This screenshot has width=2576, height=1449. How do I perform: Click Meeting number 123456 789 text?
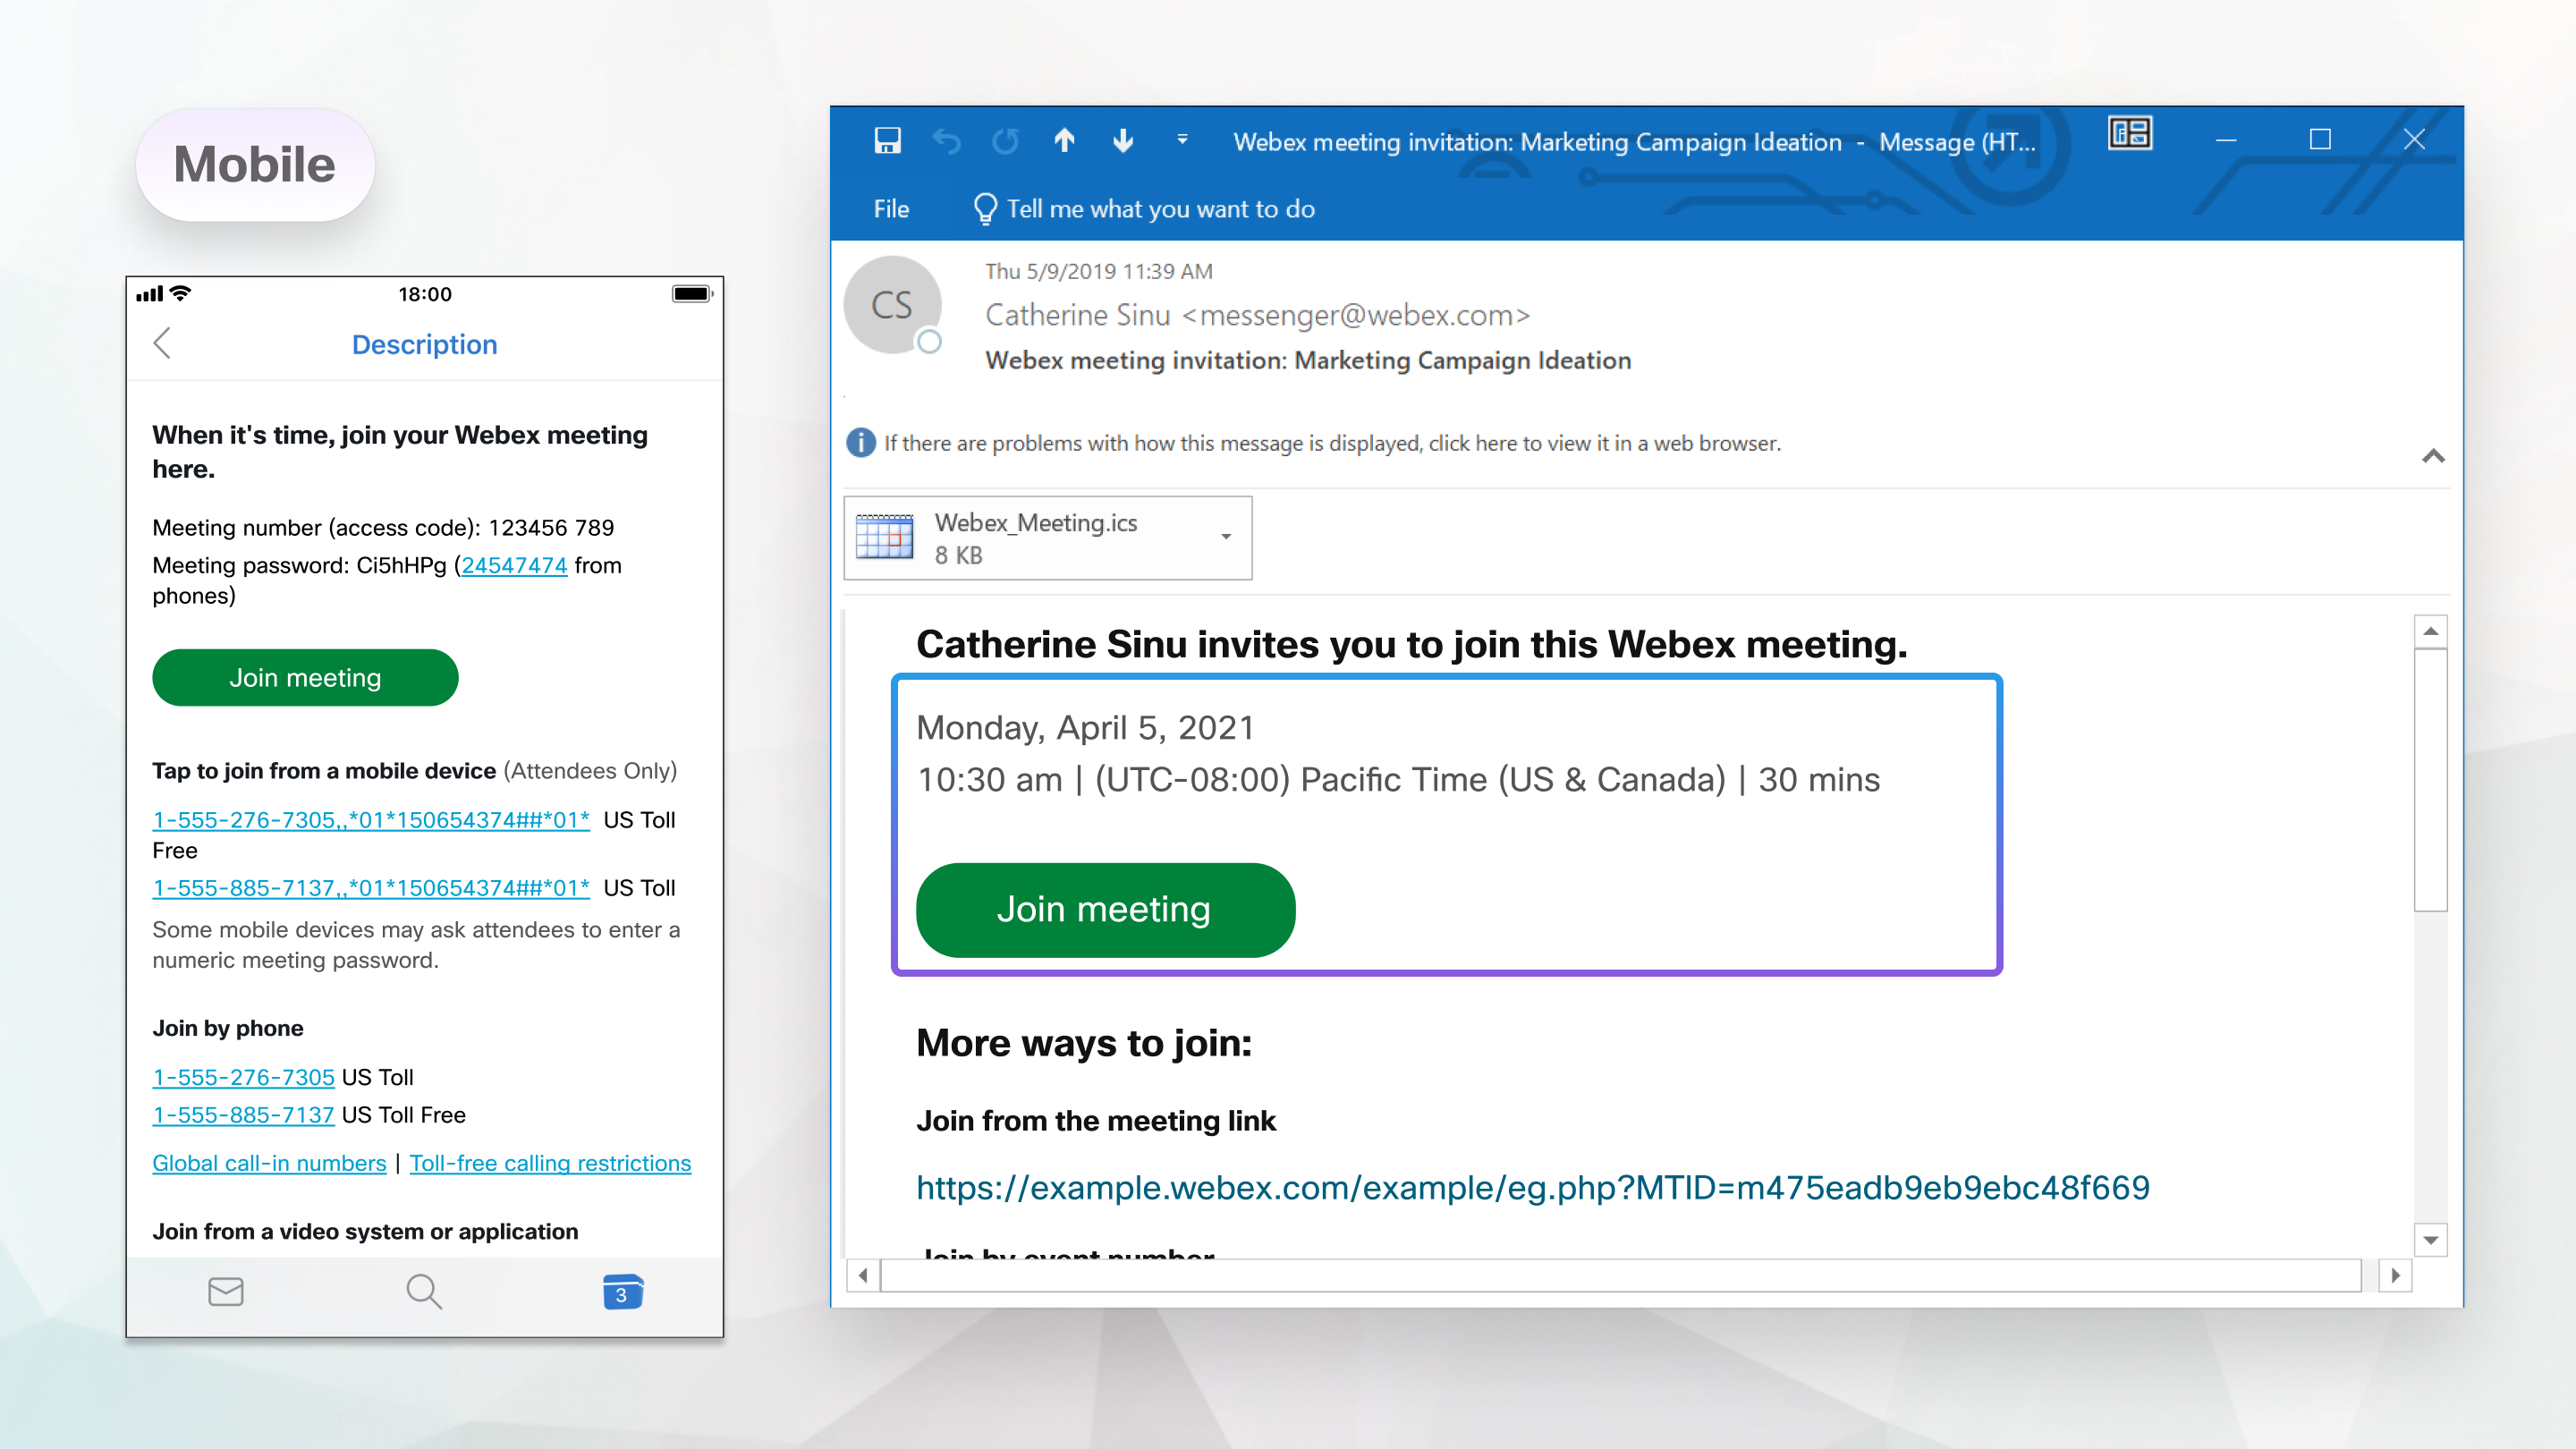(x=383, y=527)
